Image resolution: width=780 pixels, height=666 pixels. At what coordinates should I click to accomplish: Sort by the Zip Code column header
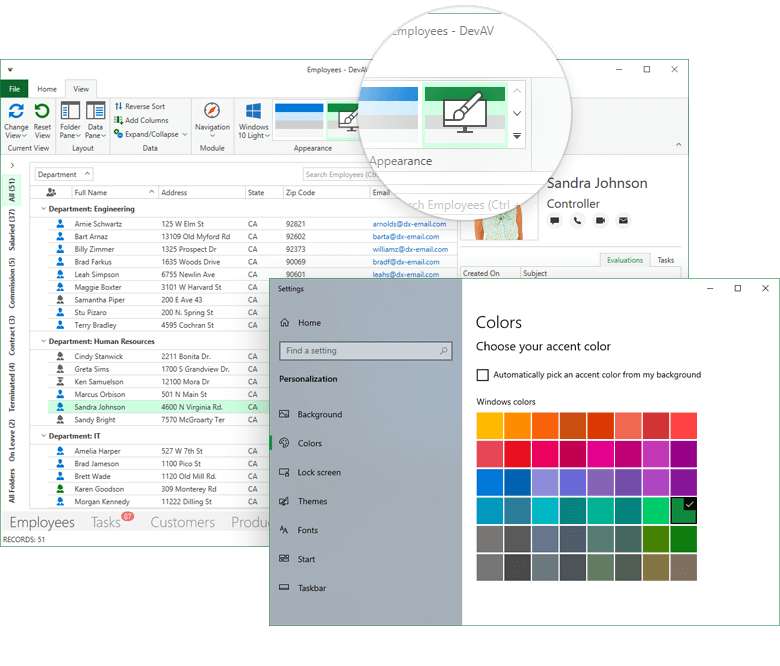point(326,192)
